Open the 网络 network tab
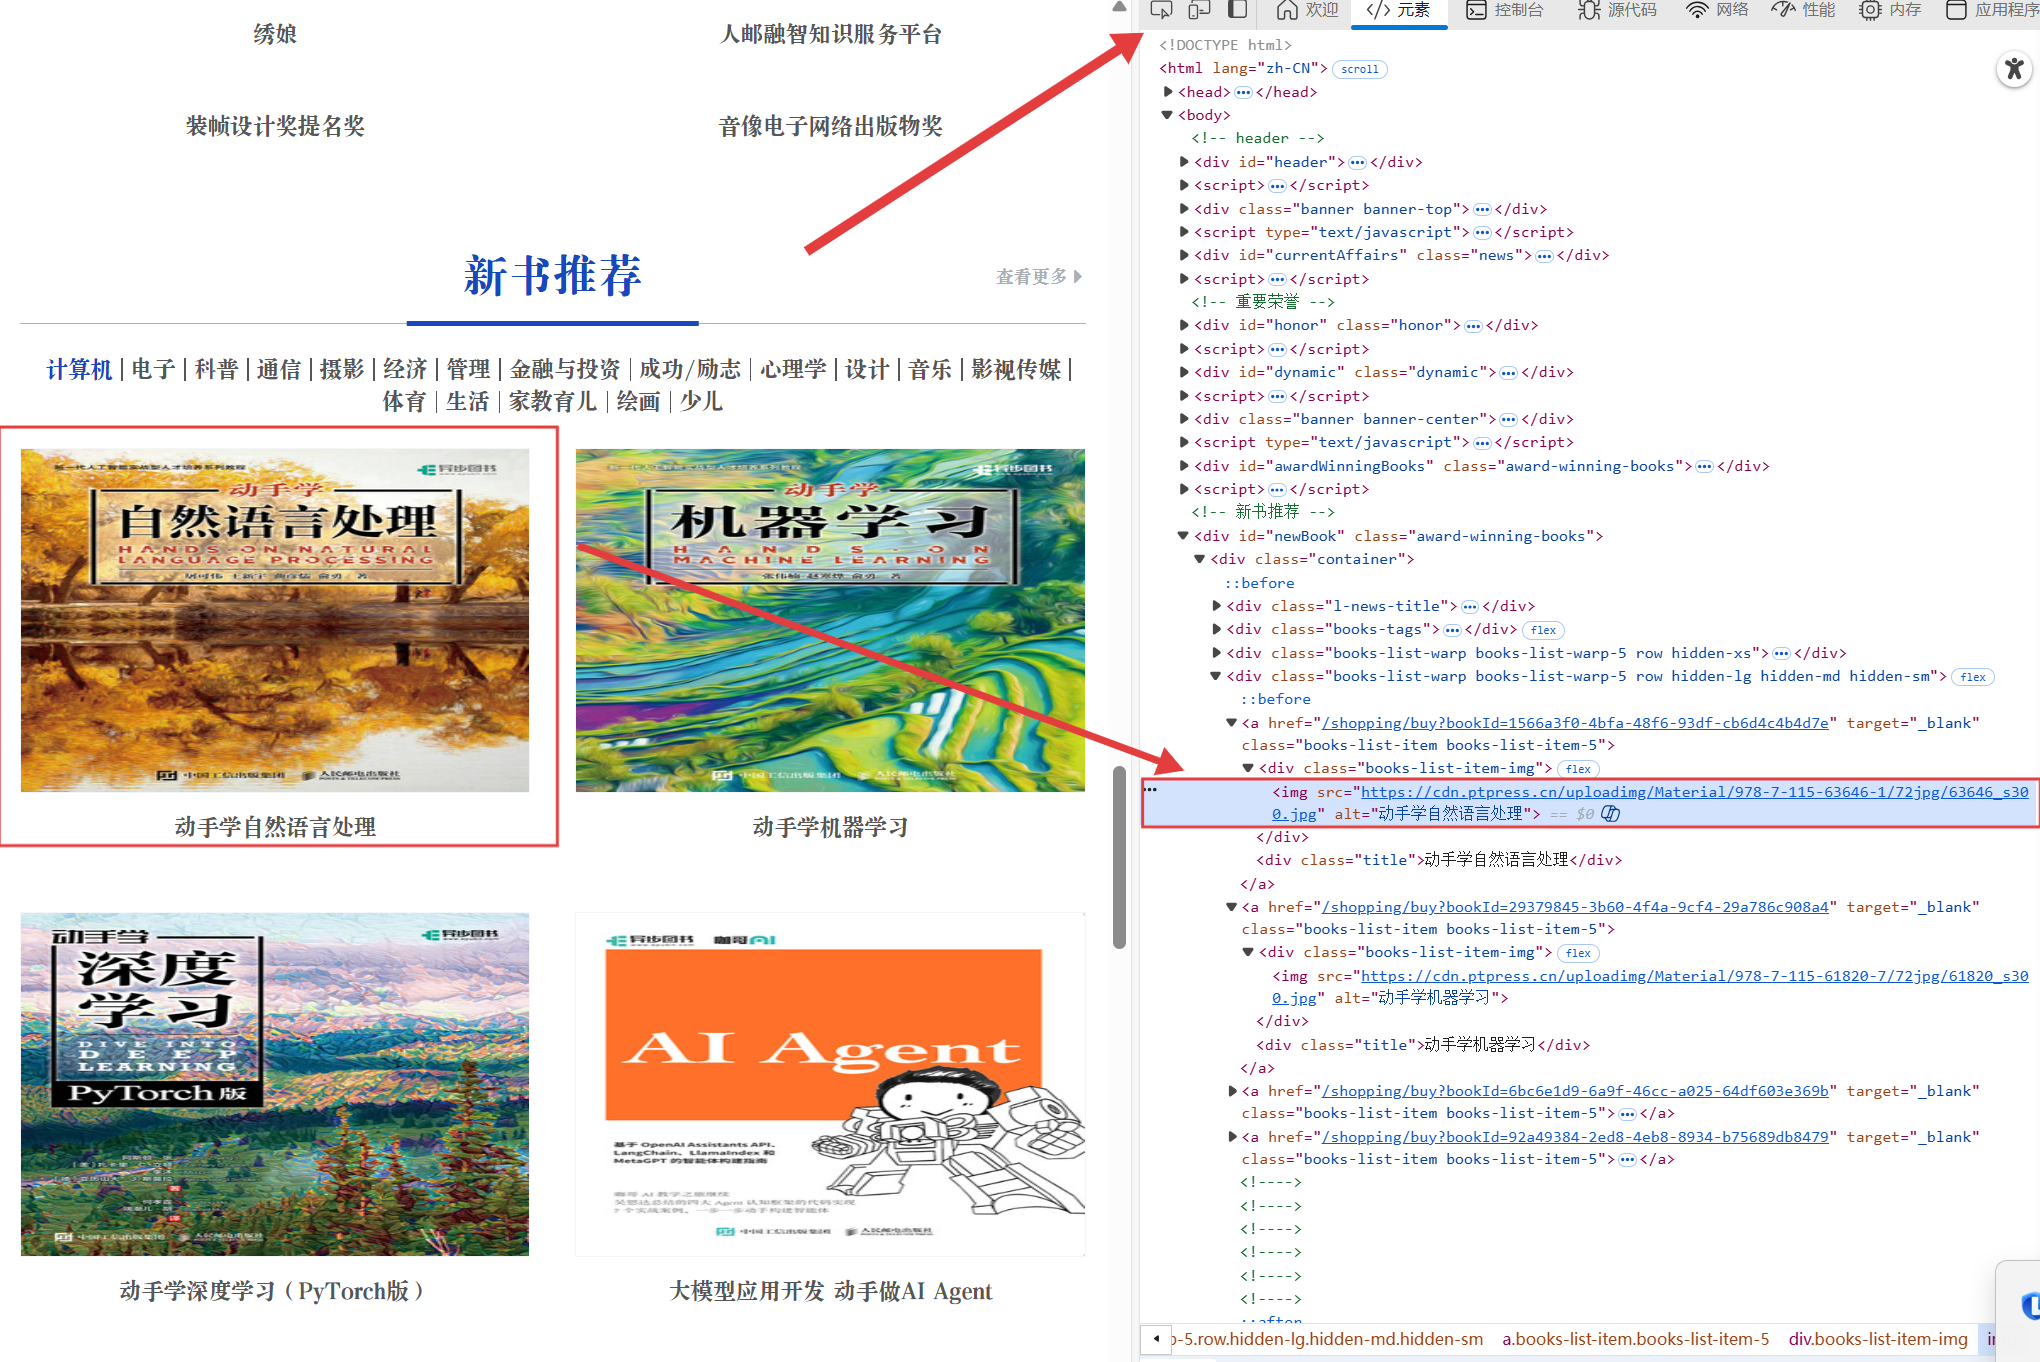The height and width of the screenshot is (1362, 2040). [x=1717, y=10]
